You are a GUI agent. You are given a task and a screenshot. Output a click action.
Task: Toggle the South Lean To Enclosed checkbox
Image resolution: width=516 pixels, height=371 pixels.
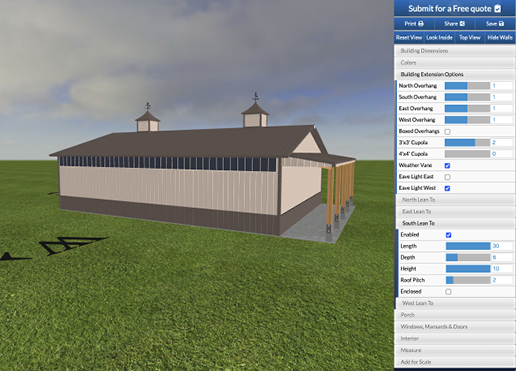click(x=448, y=292)
